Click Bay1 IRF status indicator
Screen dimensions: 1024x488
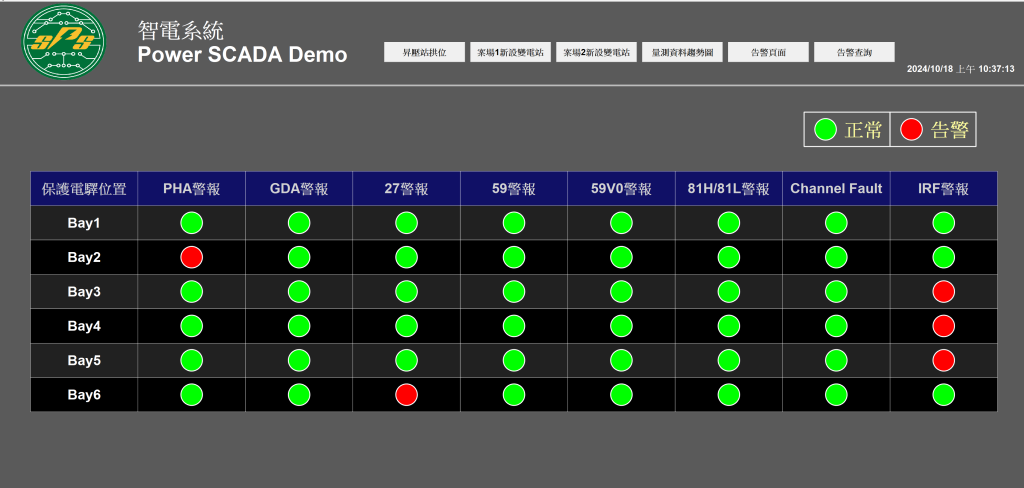click(944, 223)
